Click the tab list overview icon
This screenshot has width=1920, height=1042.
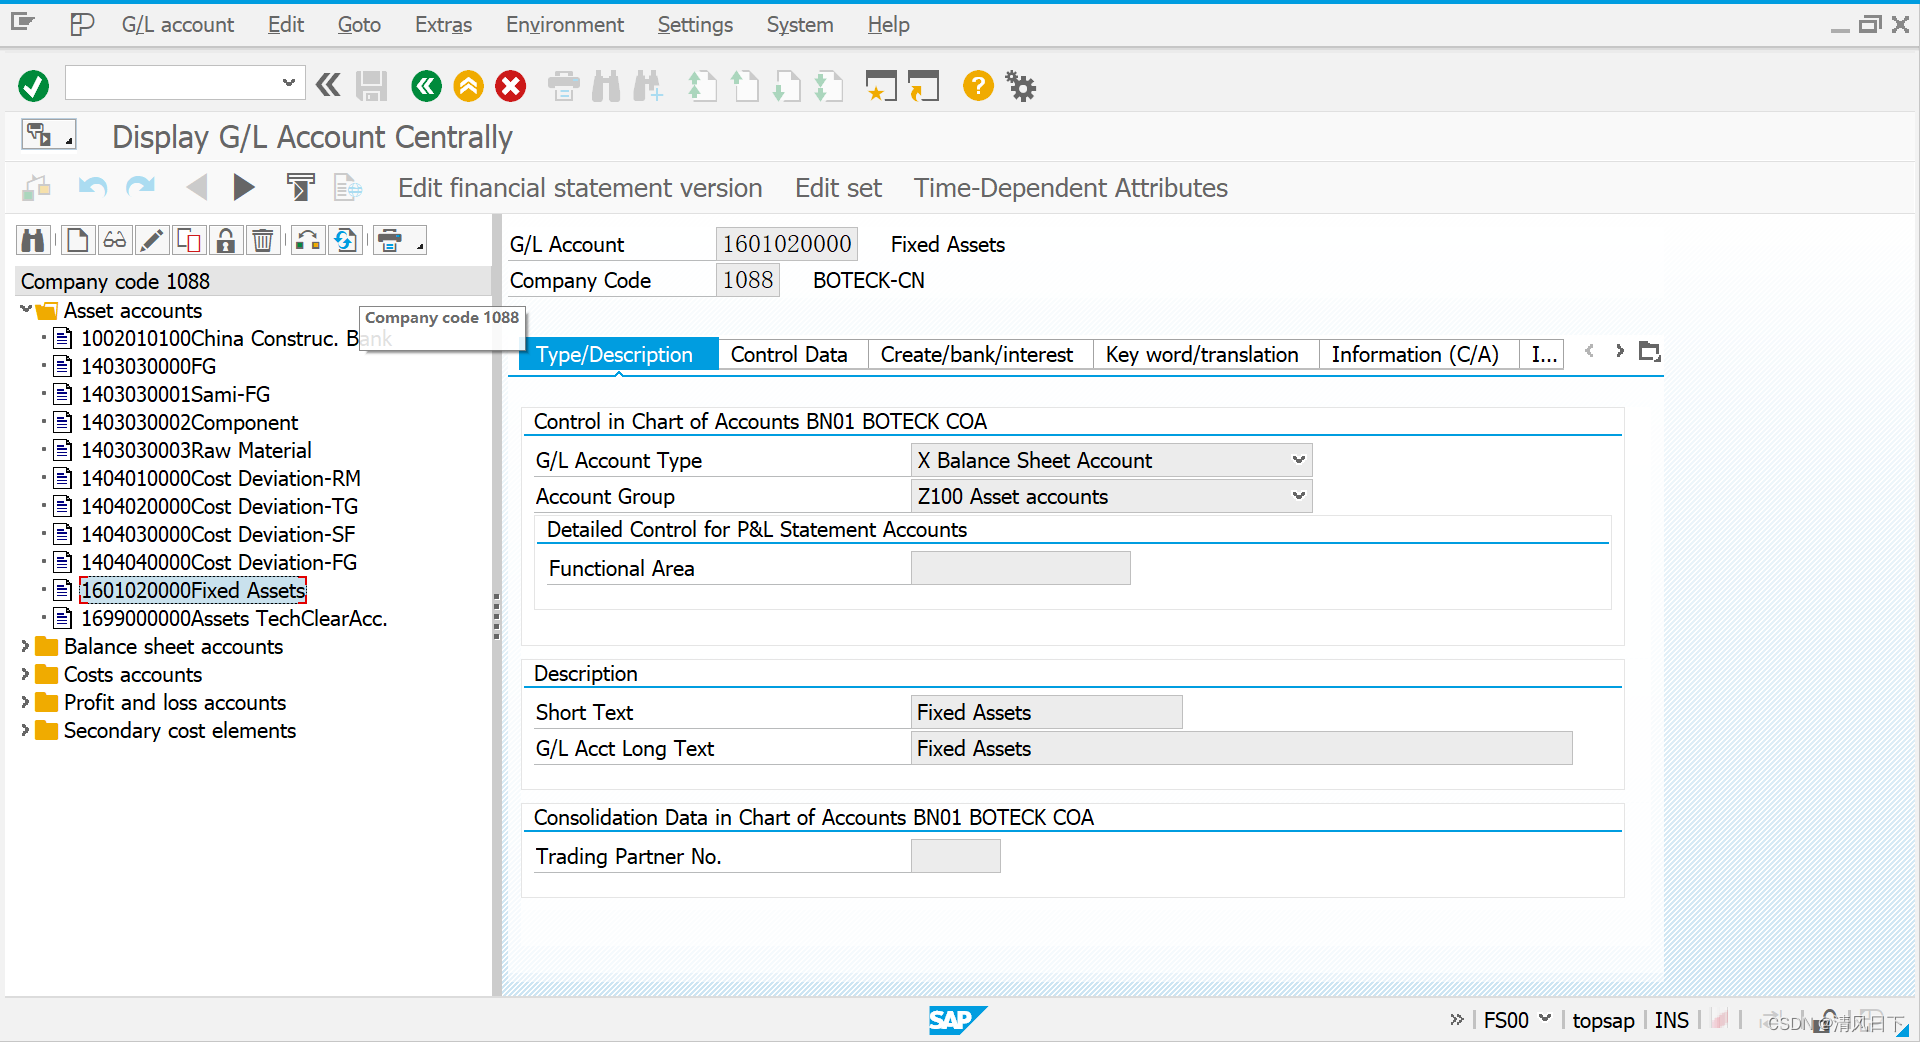(x=1650, y=352)
